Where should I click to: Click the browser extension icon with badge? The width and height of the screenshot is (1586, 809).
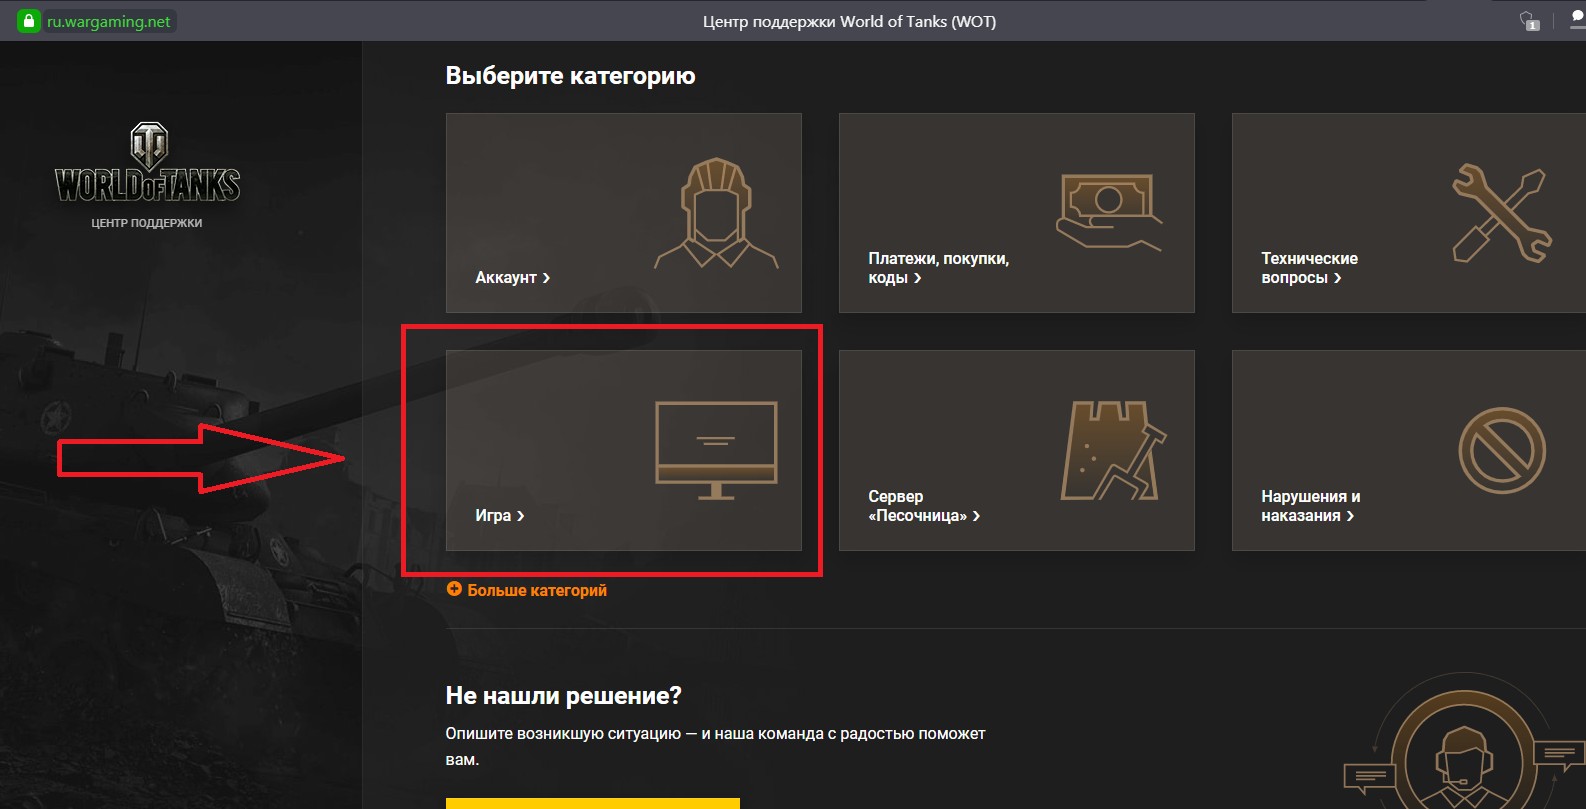1528,21
